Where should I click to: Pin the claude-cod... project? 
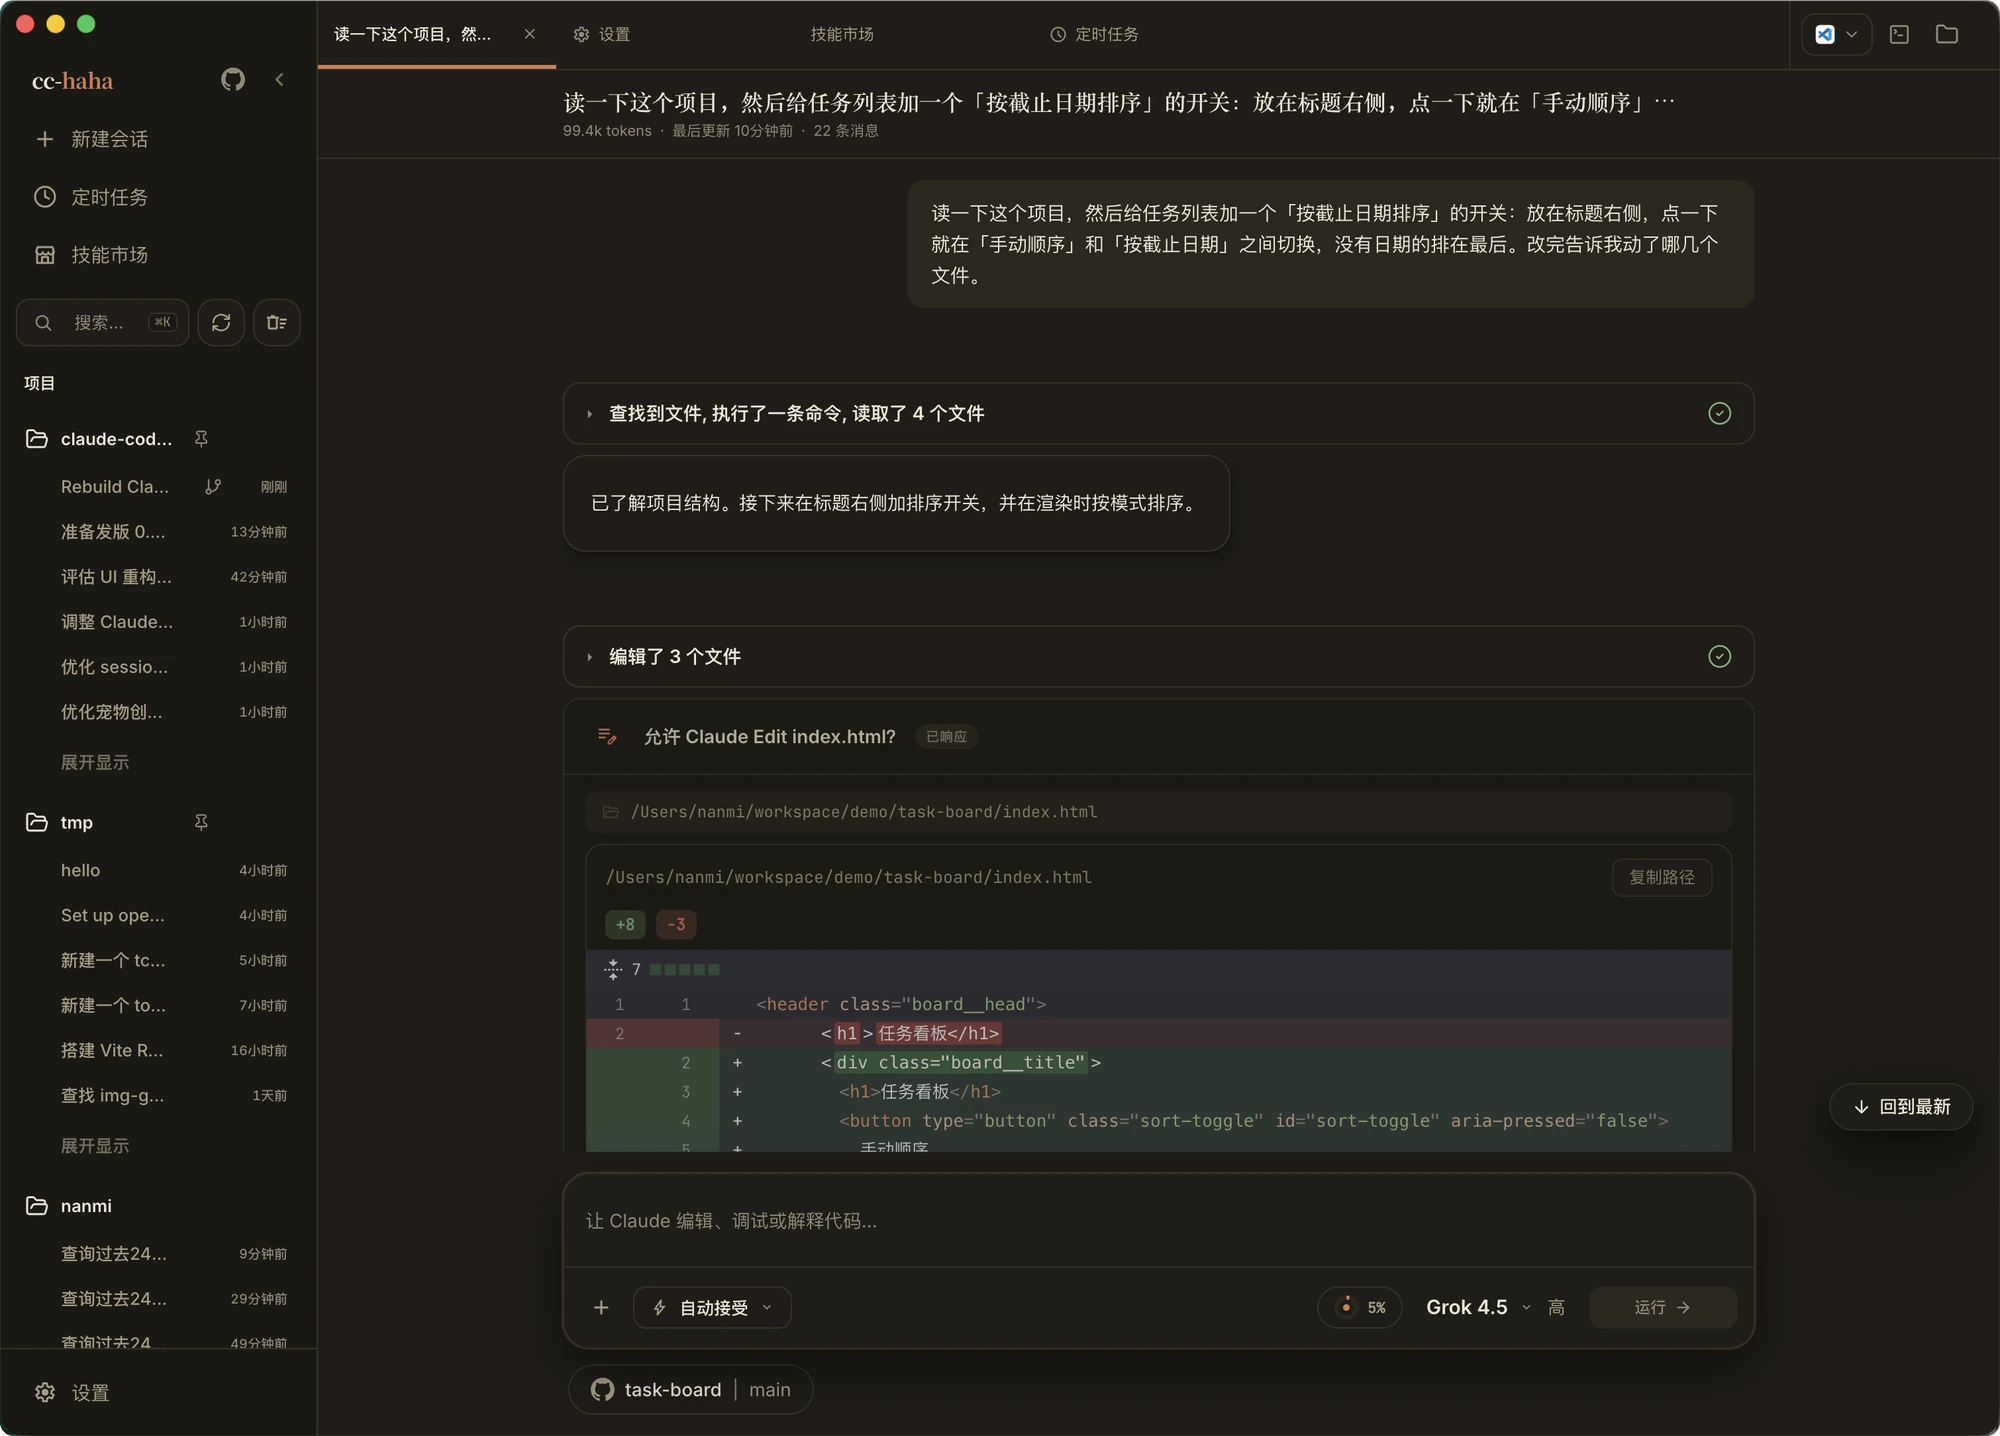click(201, 439)
